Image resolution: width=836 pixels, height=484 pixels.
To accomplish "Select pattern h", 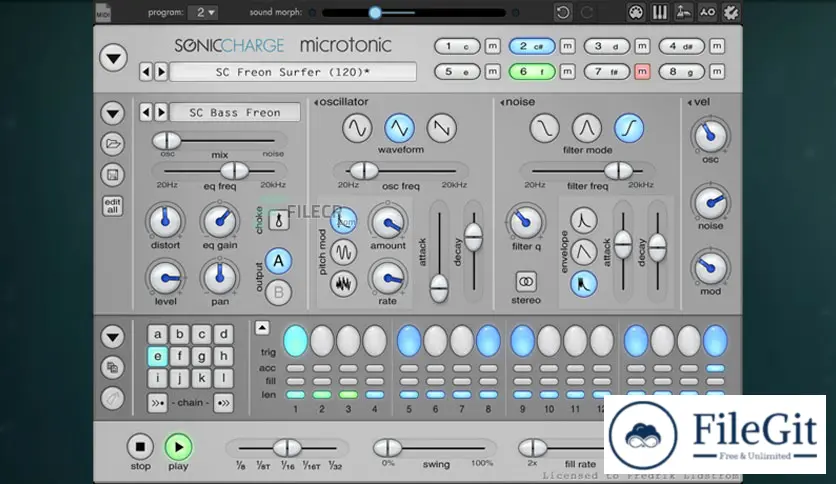I will tap(223, 356).
